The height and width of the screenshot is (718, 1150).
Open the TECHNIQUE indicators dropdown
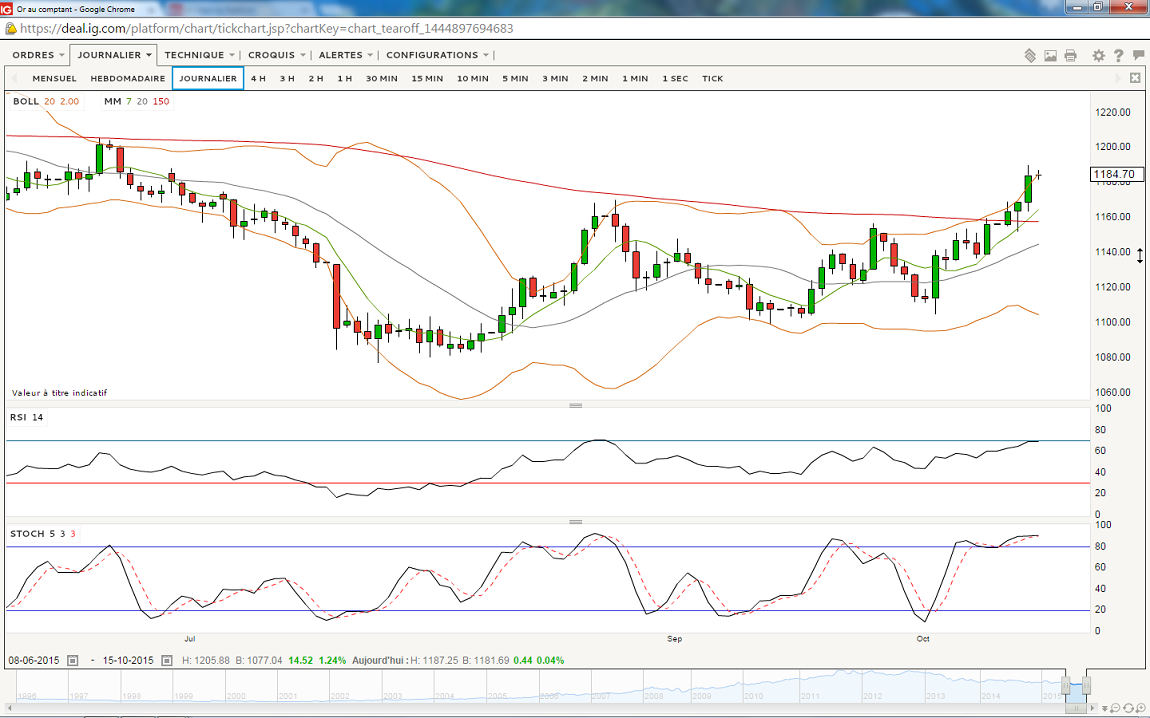tap(199, 55)
